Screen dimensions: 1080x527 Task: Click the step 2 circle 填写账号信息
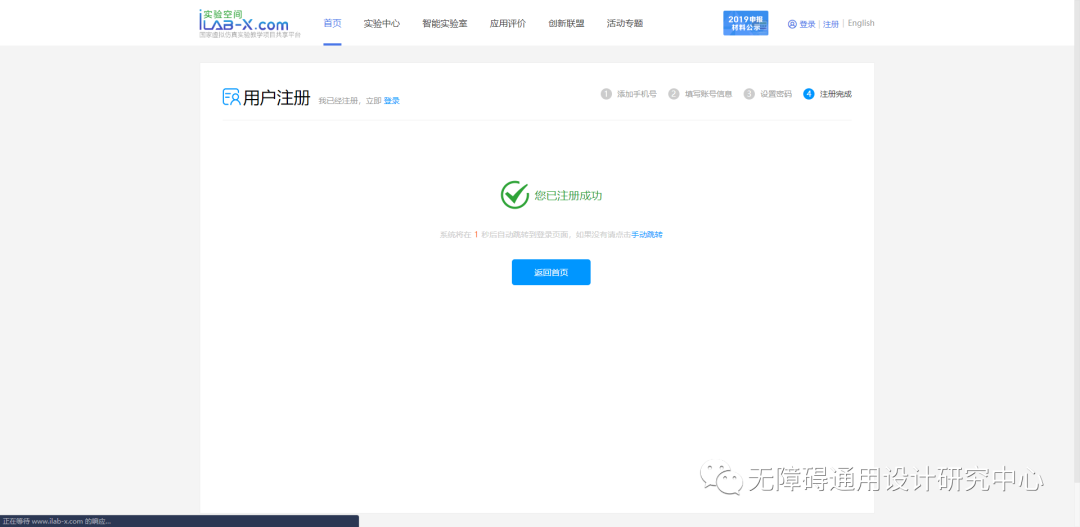pyautogui.click(x=674, y=94)
